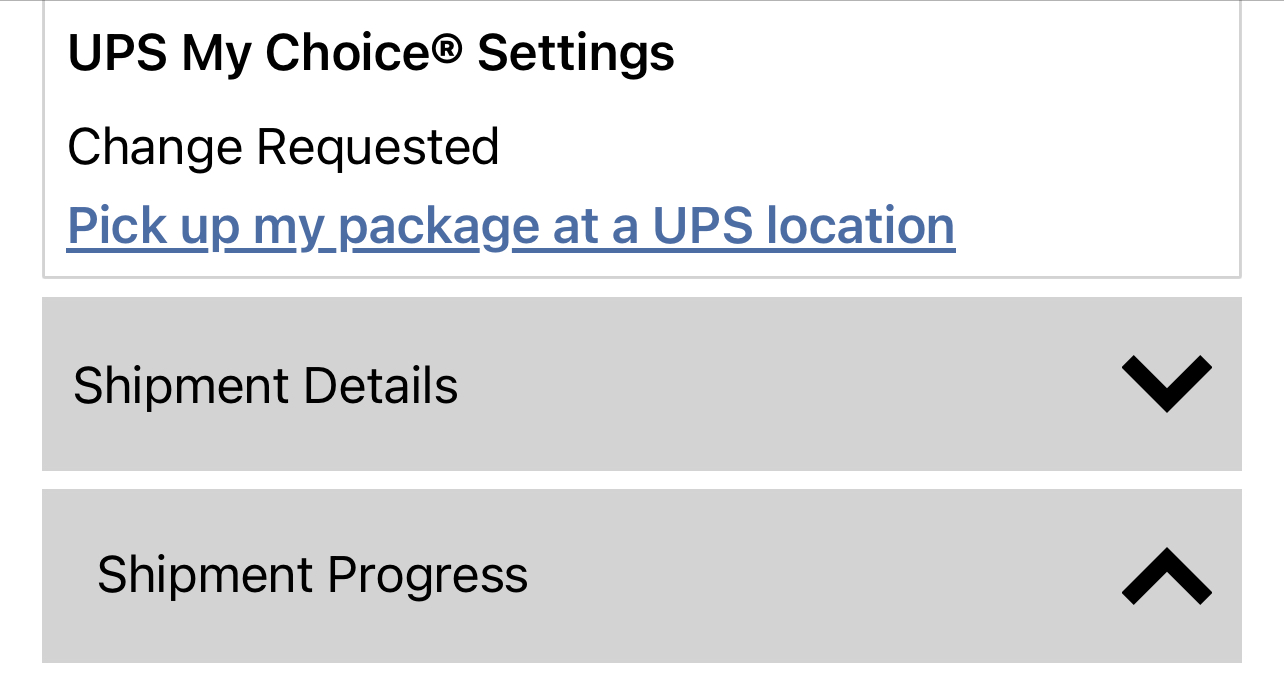Open the Shipment Details section

click(641, 384)
